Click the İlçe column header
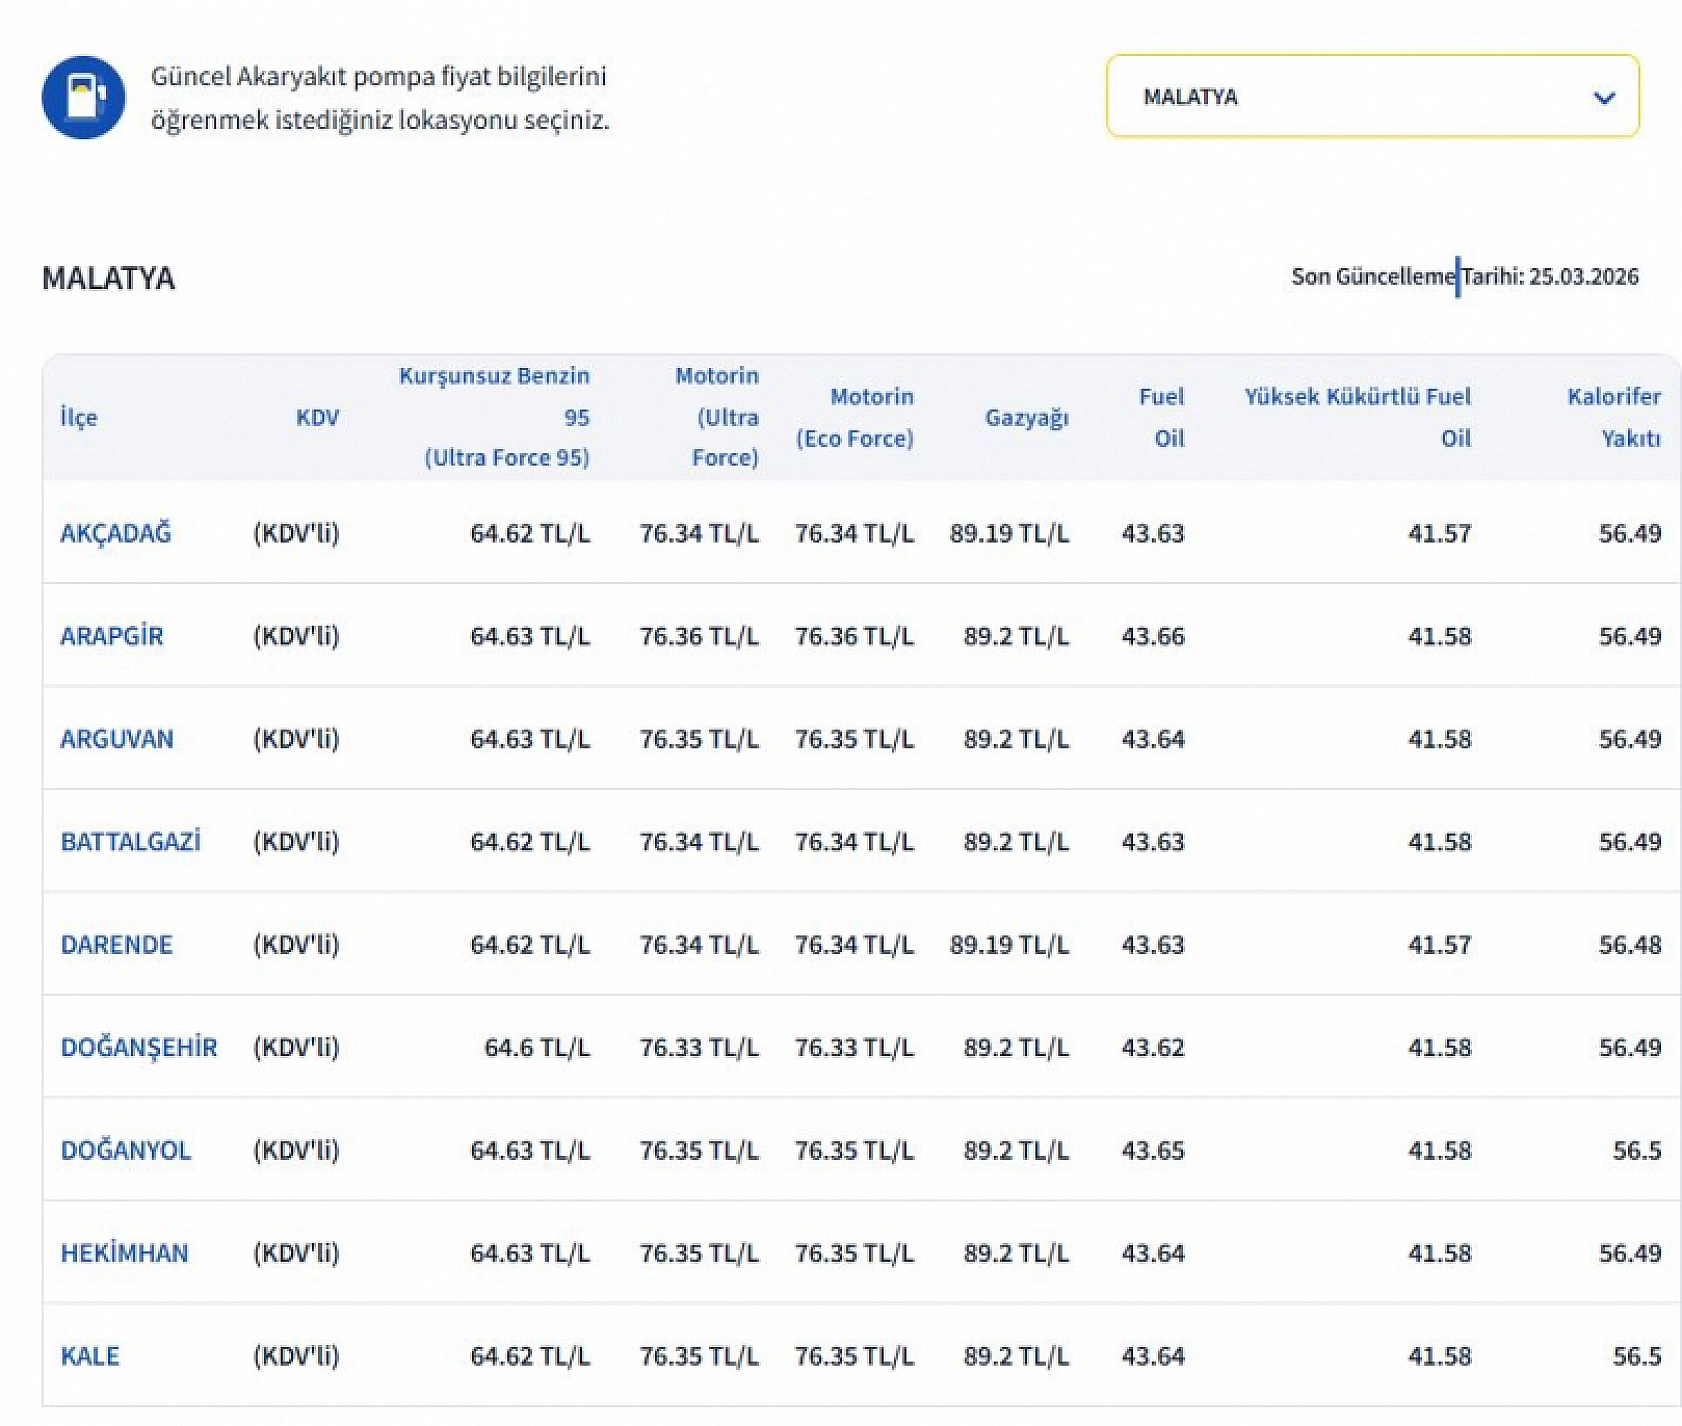Viewport: 1682px width, 1426px height. point(79,417)
